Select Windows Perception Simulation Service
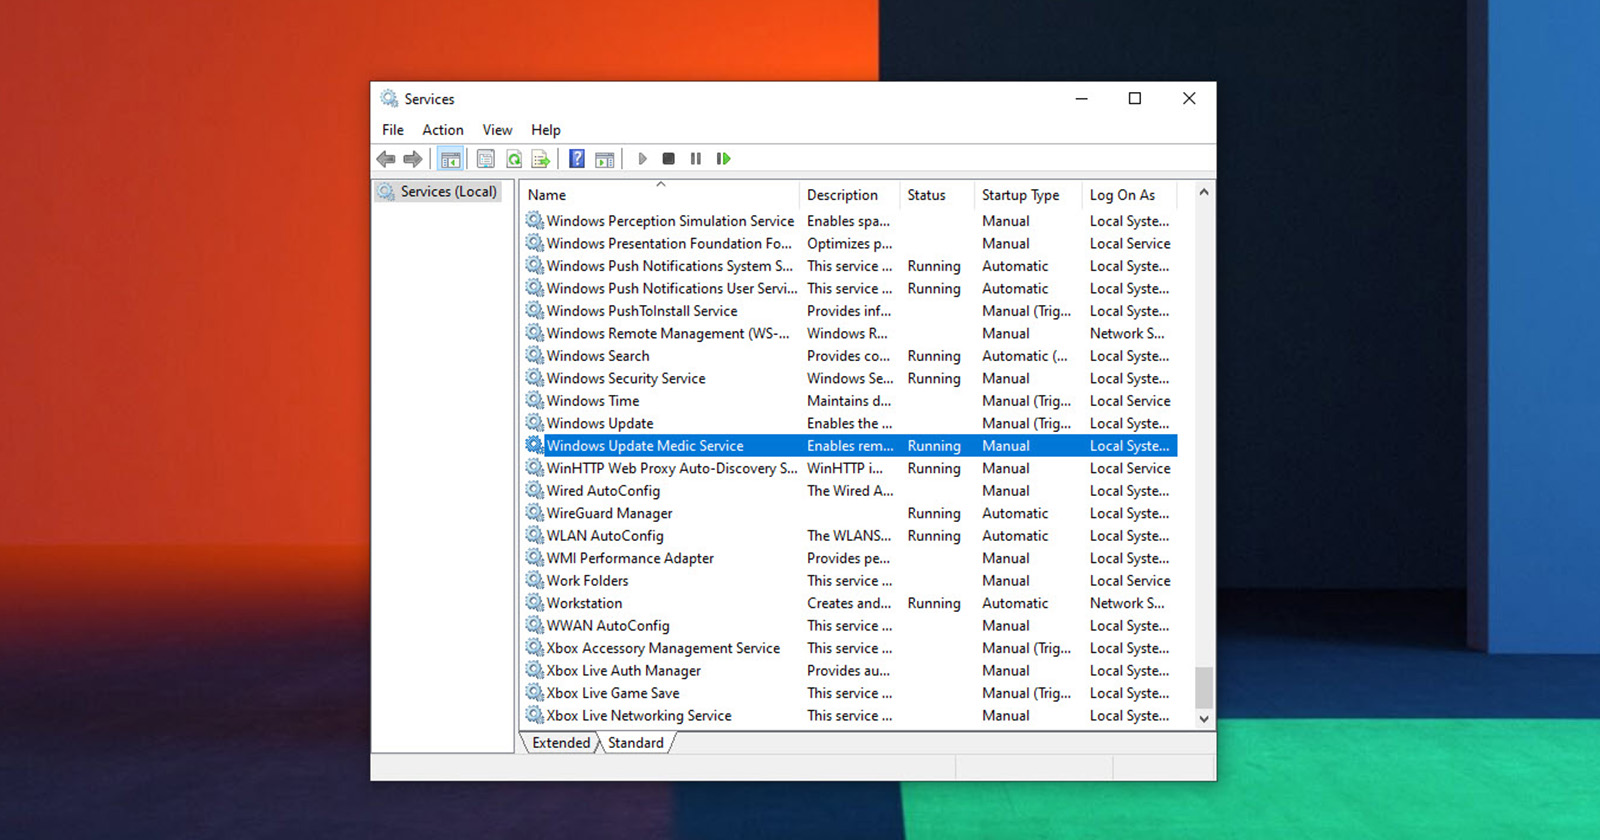The image size is (1600, 840). [670, 221]
